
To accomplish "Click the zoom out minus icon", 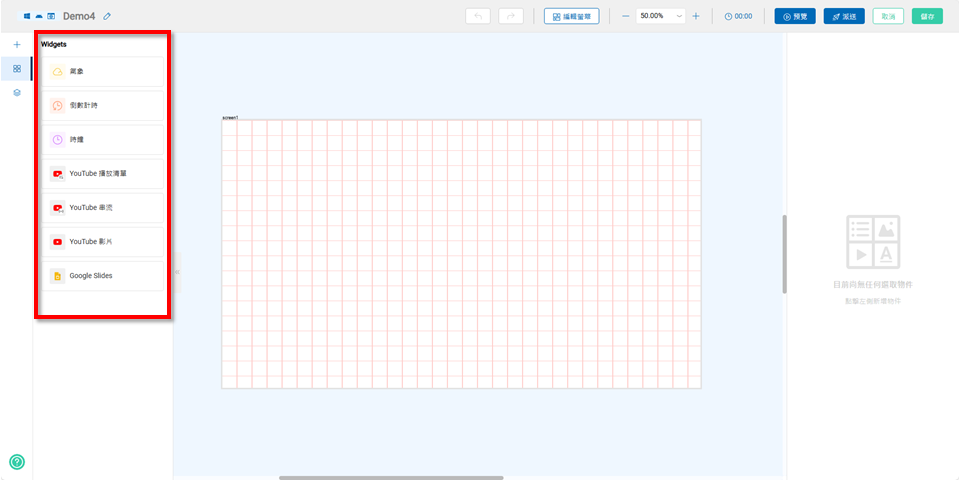I will (626, 16).
